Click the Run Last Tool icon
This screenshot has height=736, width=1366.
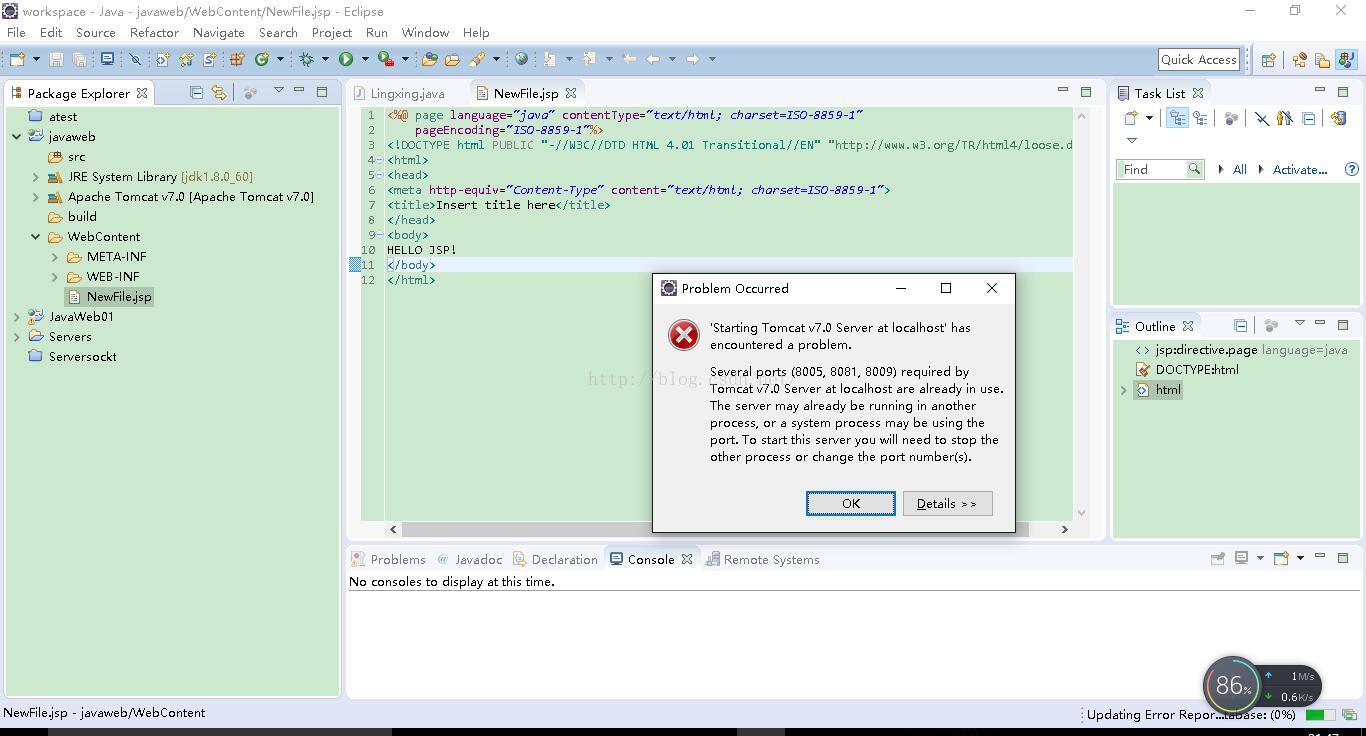coord(386,59)
